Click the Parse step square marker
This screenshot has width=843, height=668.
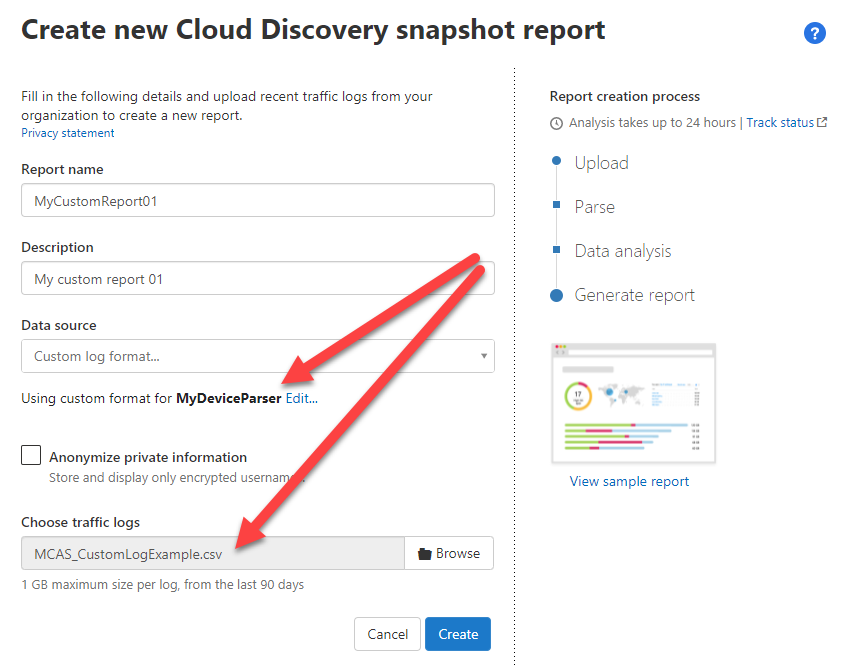(x=556, y=206)
